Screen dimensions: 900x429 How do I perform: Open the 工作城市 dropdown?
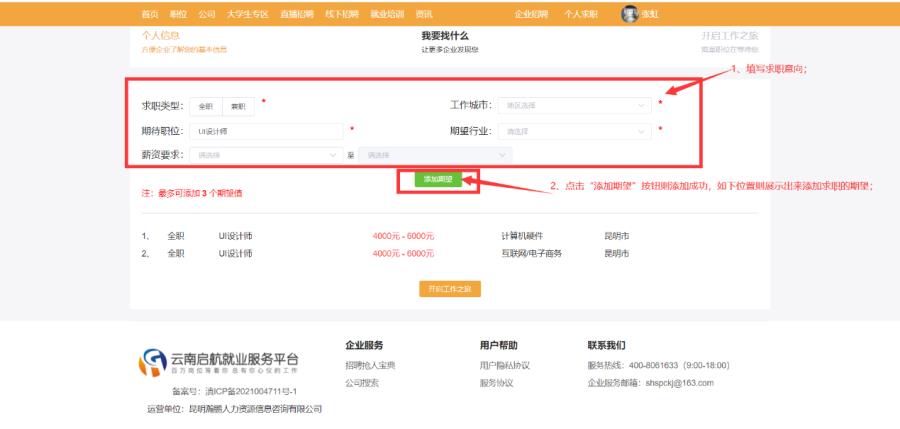574,105
